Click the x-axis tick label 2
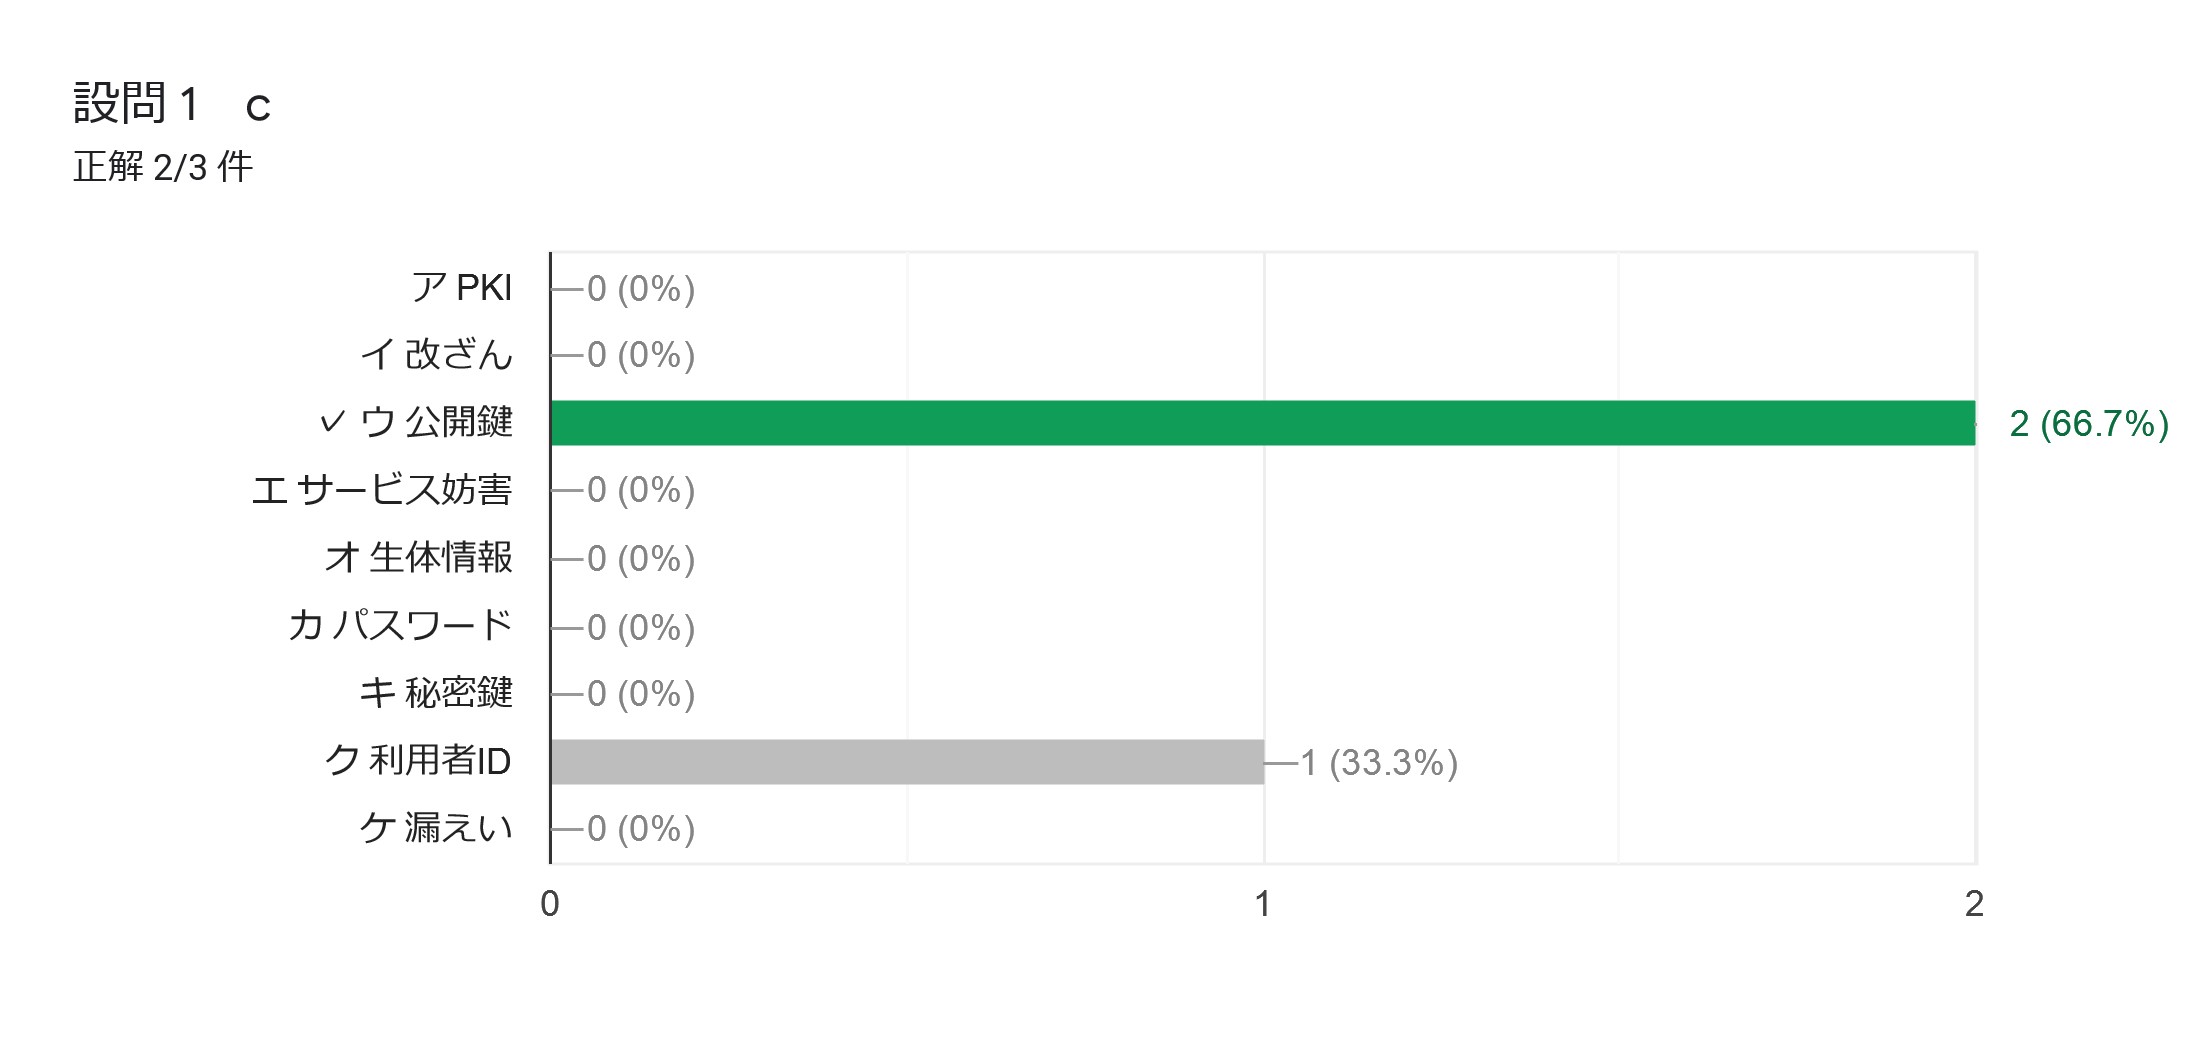This screenshot has height=1044, width=2196. (1974, 904)
